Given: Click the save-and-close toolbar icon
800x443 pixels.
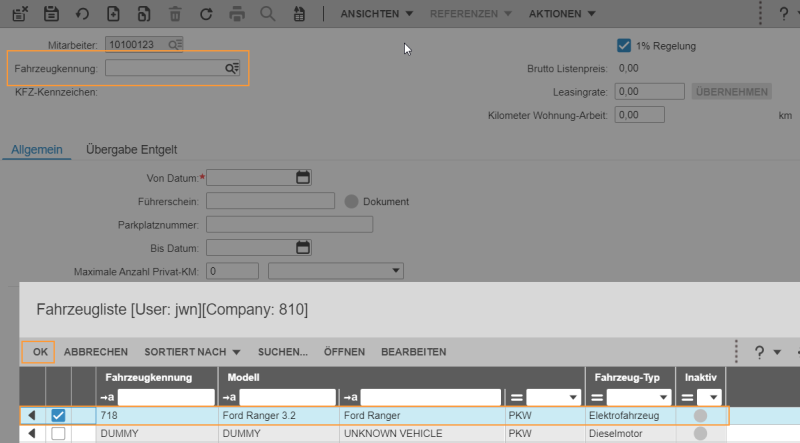Looking at the screenshot, I should tap(20, 13).
